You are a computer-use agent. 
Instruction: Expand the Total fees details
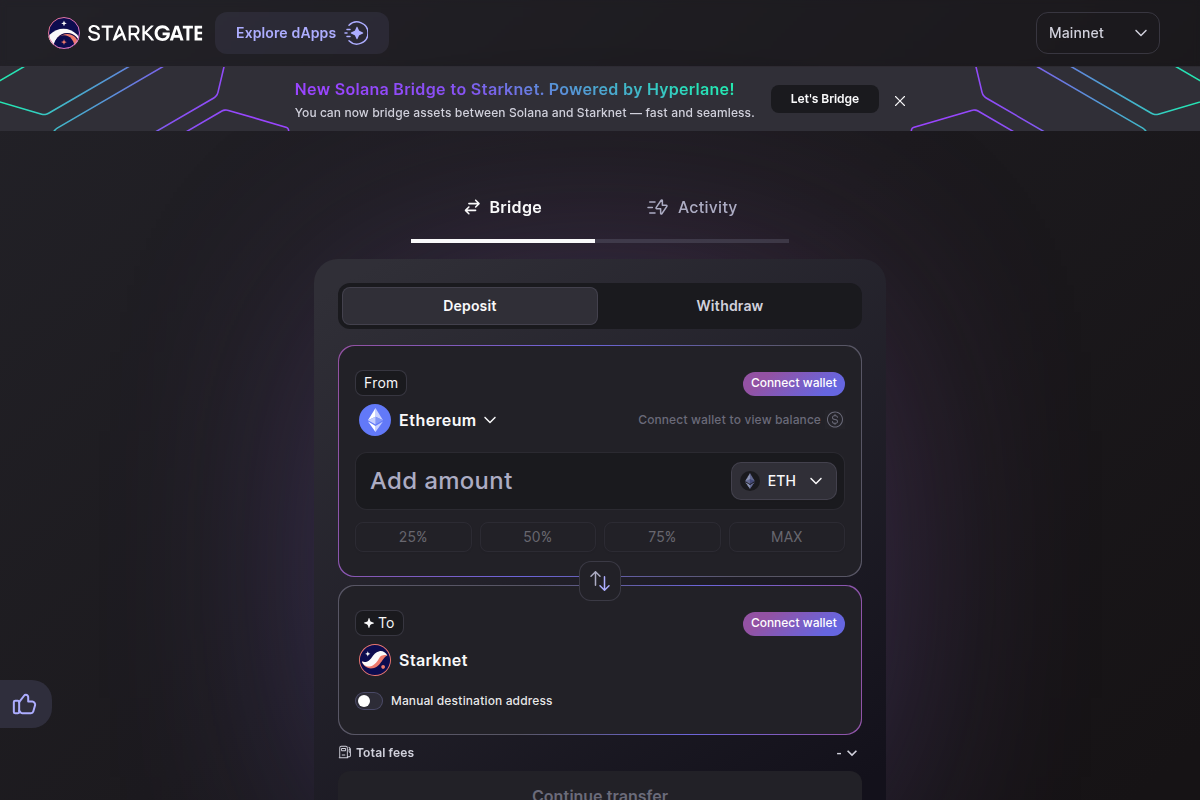[851, 752]
